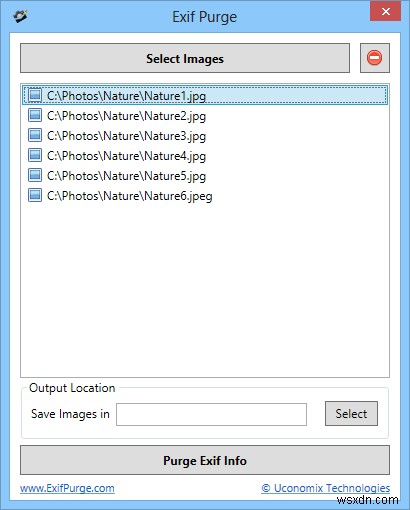410x510 pixels.
Task: Click the image file icon beside Nature1.jpg
Action: pos(35,95)
